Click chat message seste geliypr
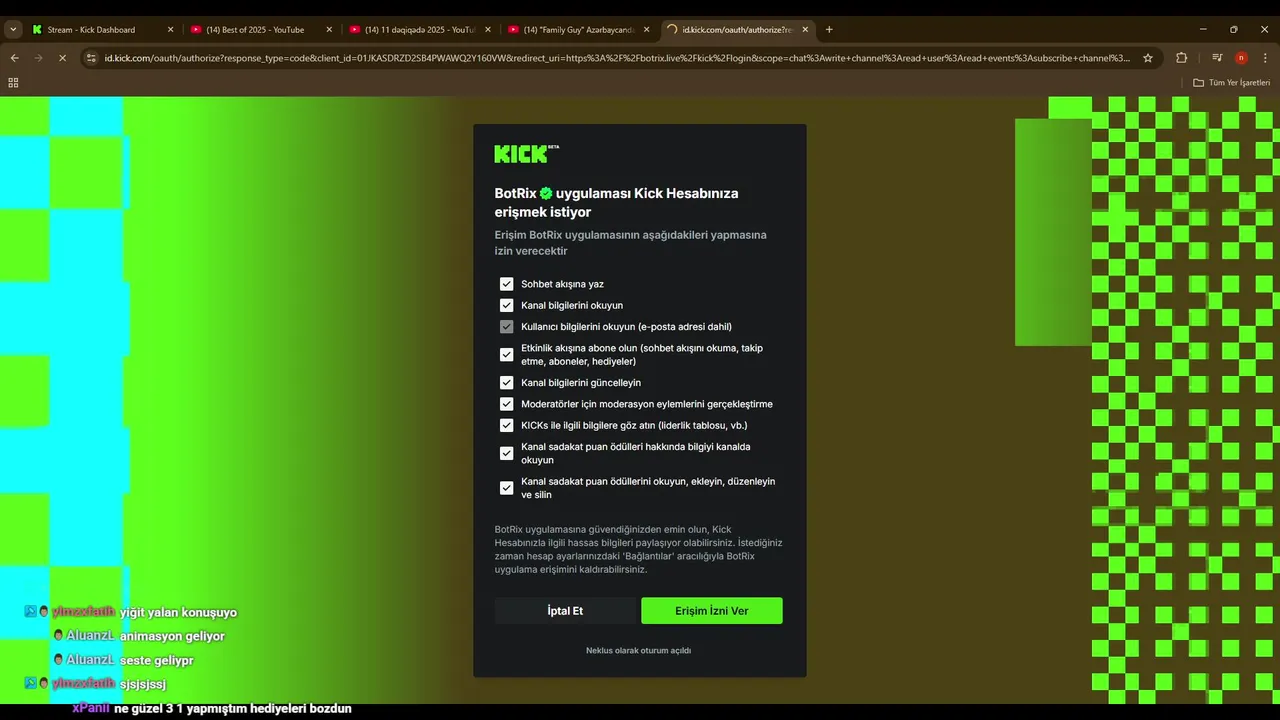Image resolution: width=1280 pixels, height=720 pixels. tap(157, 660)
